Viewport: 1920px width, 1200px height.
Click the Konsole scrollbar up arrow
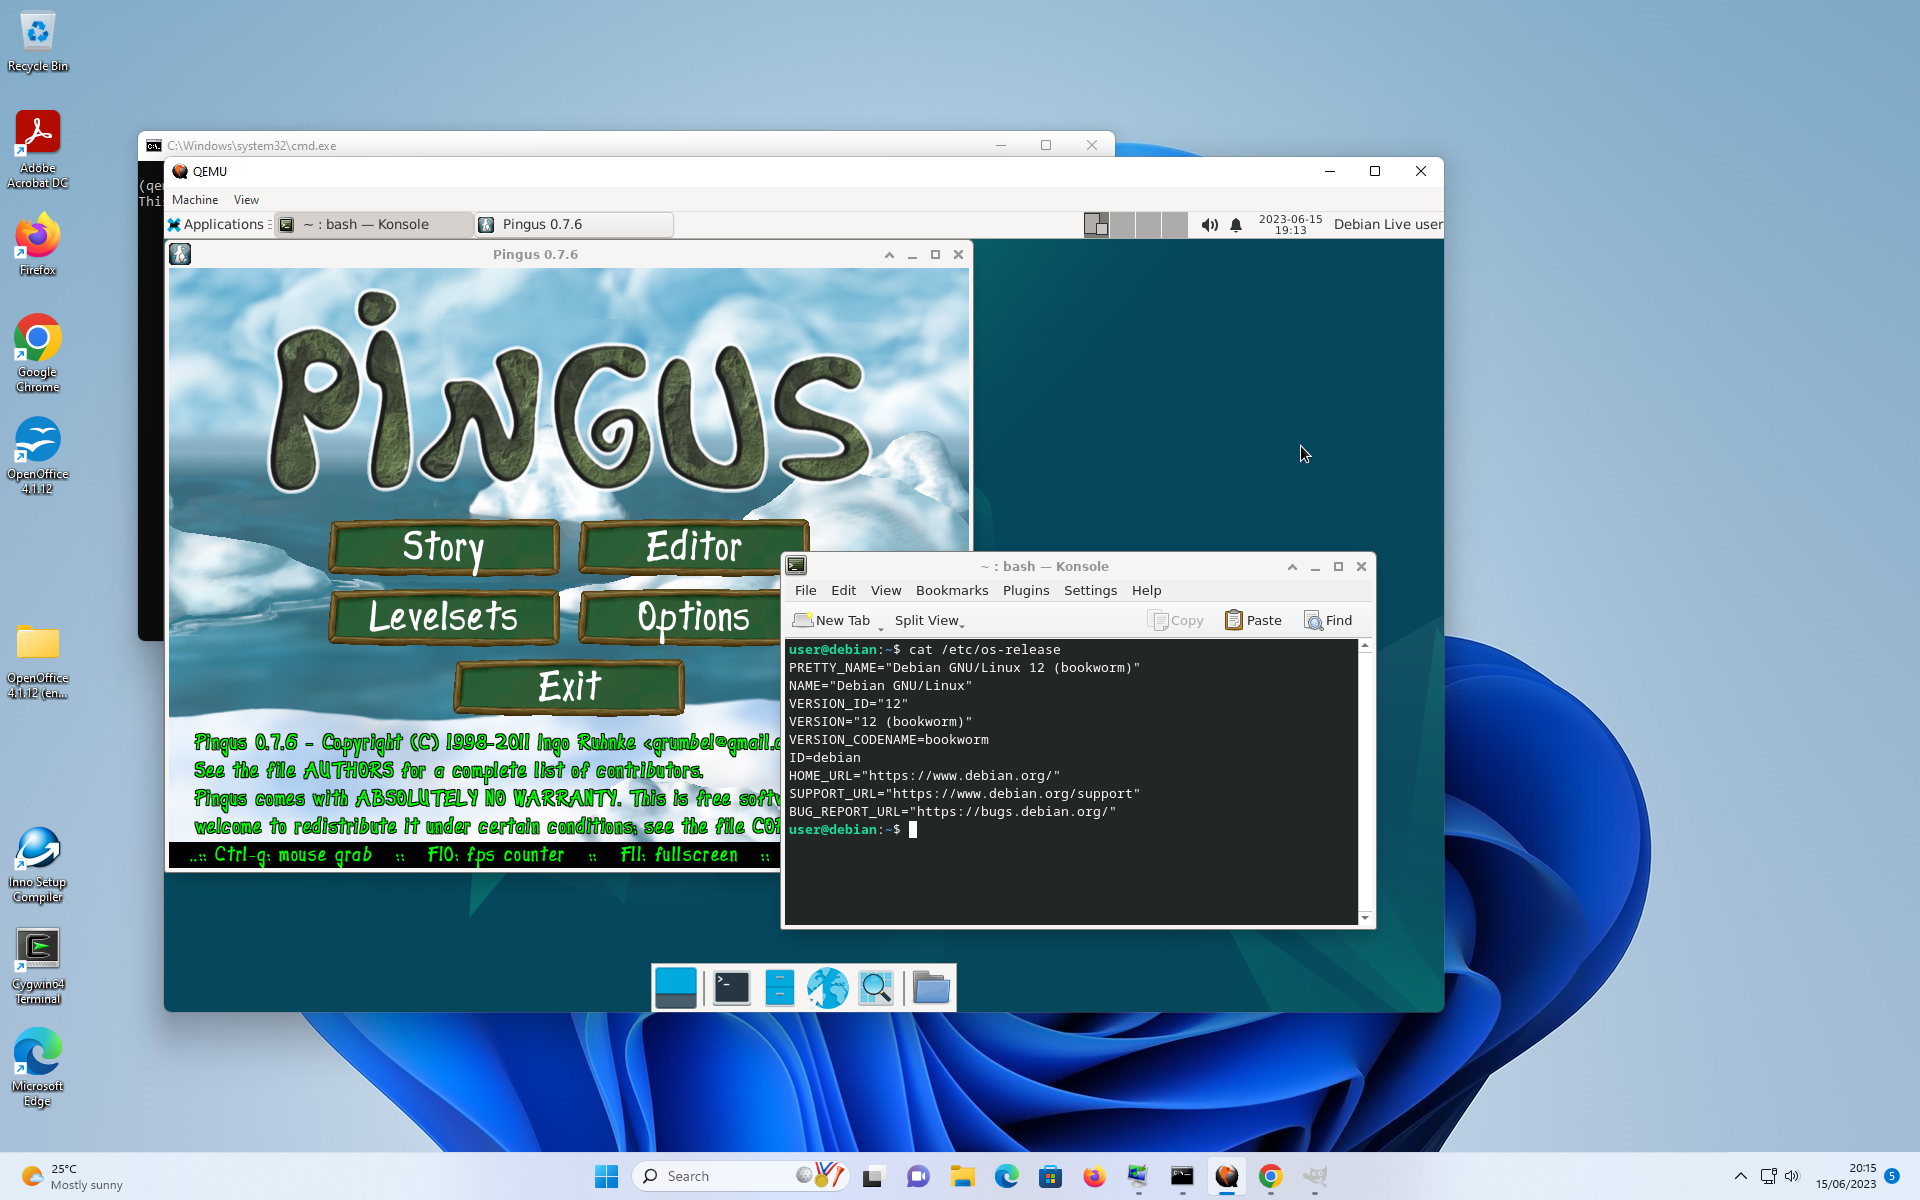(1365, 646)
